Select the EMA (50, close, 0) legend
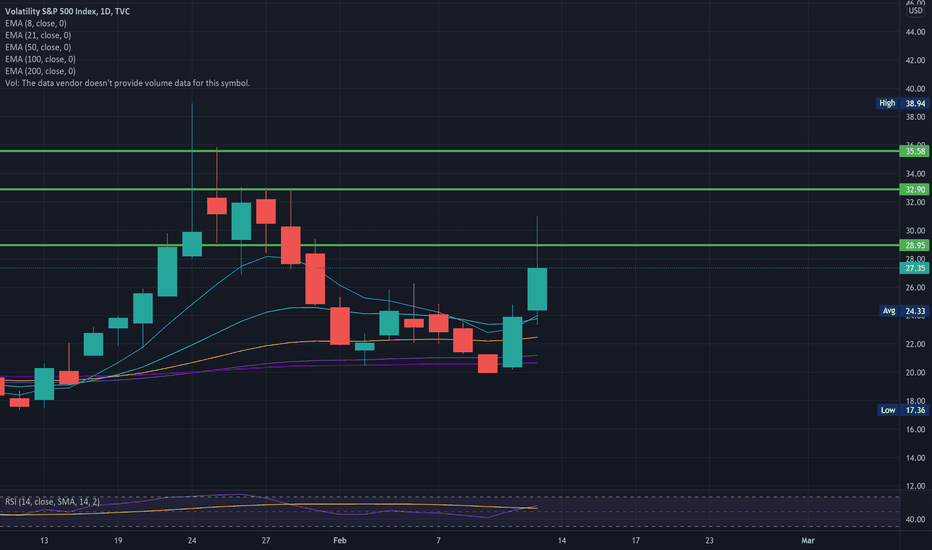Viewport: 932px width, 550px height. click(x=38, y=47)
